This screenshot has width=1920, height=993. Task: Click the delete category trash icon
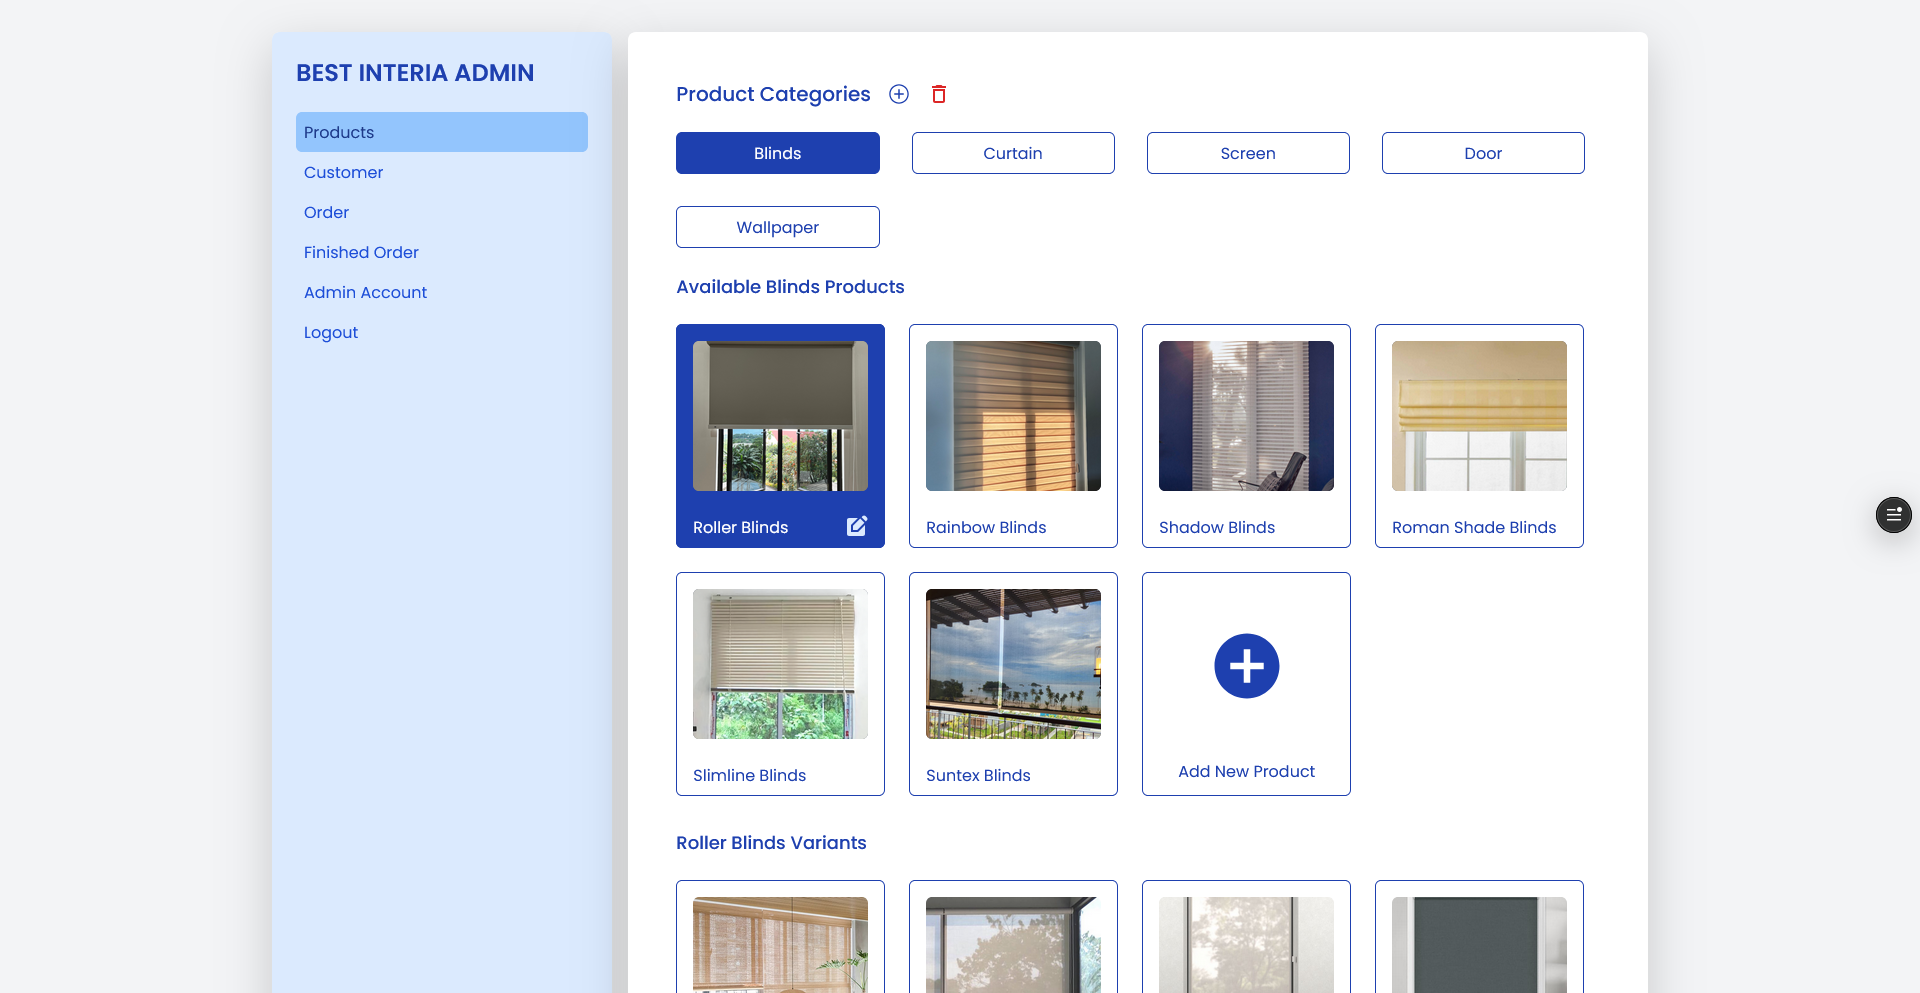938,93
